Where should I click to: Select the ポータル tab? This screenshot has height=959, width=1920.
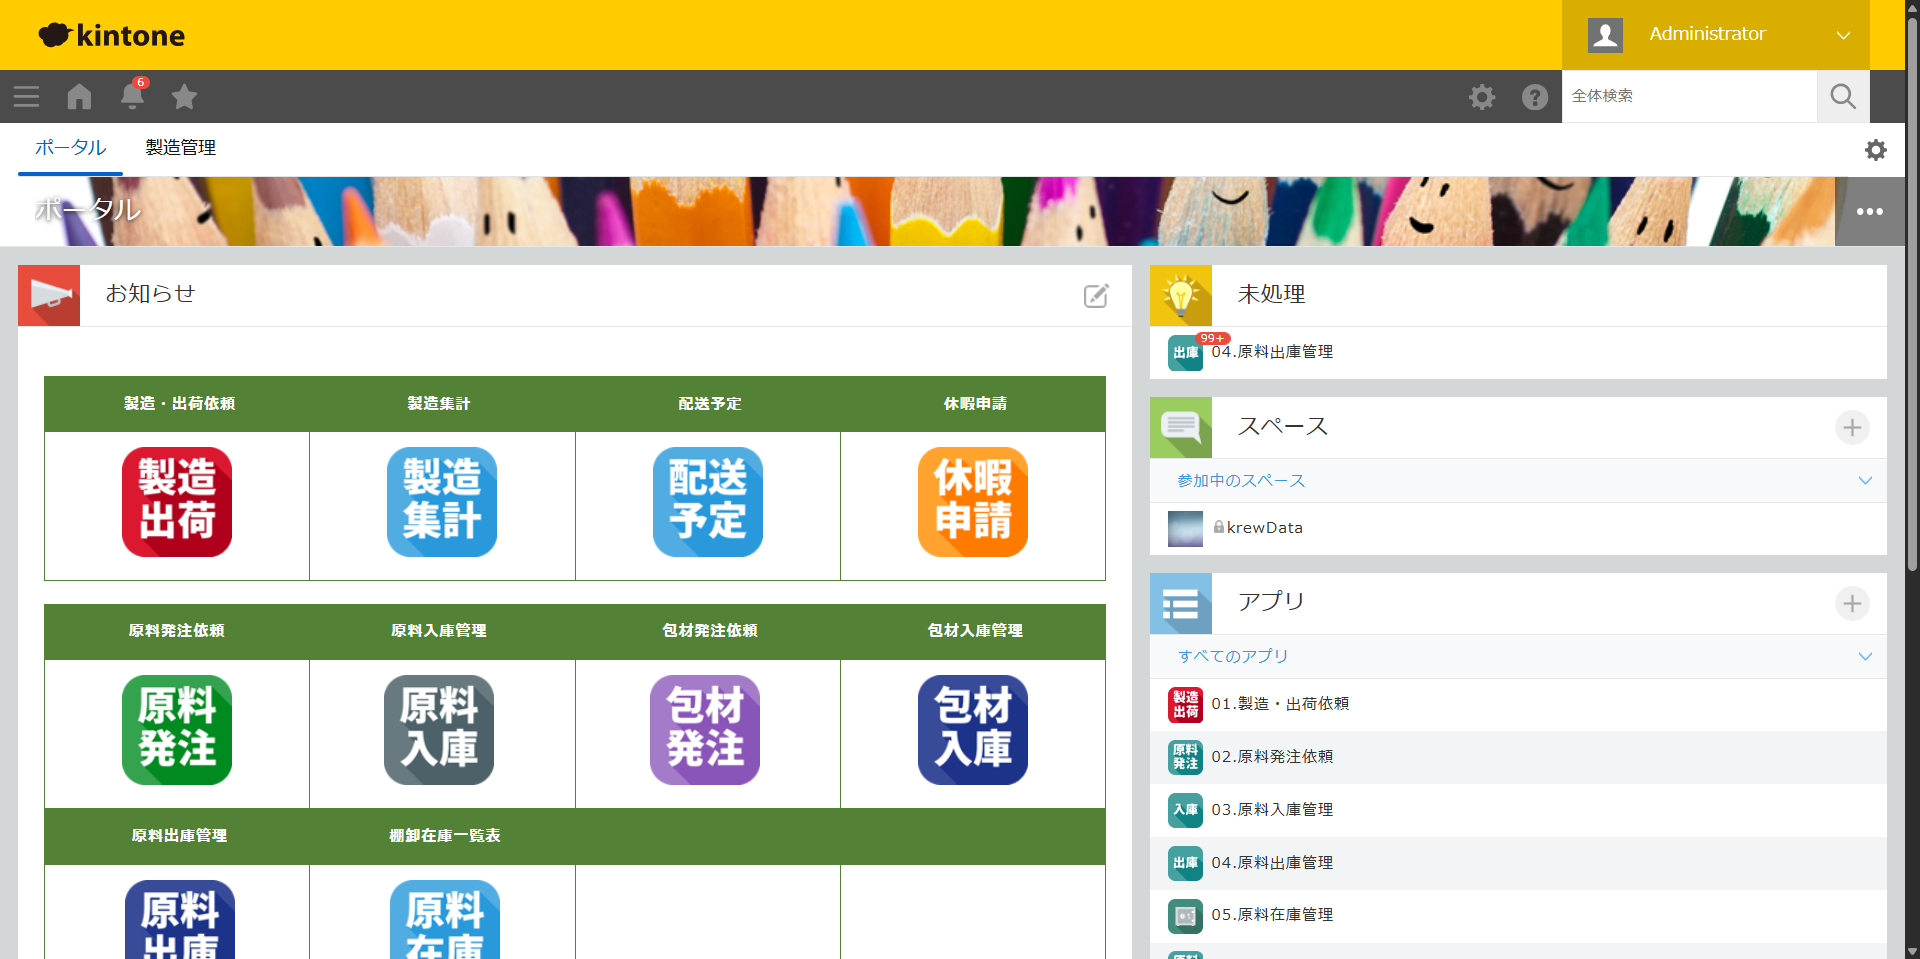coord(70,148)
